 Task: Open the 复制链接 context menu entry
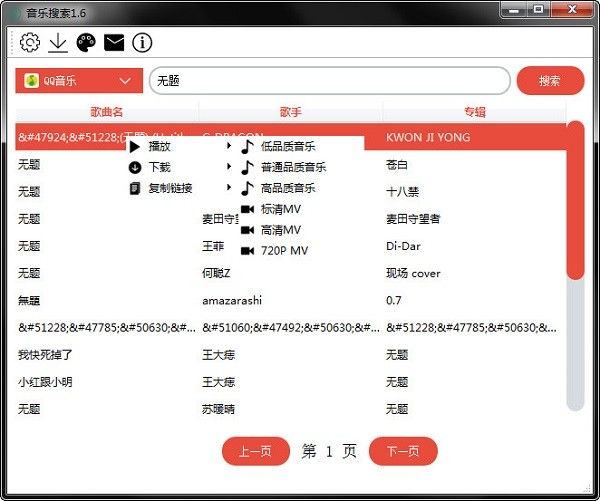point(170,188)
